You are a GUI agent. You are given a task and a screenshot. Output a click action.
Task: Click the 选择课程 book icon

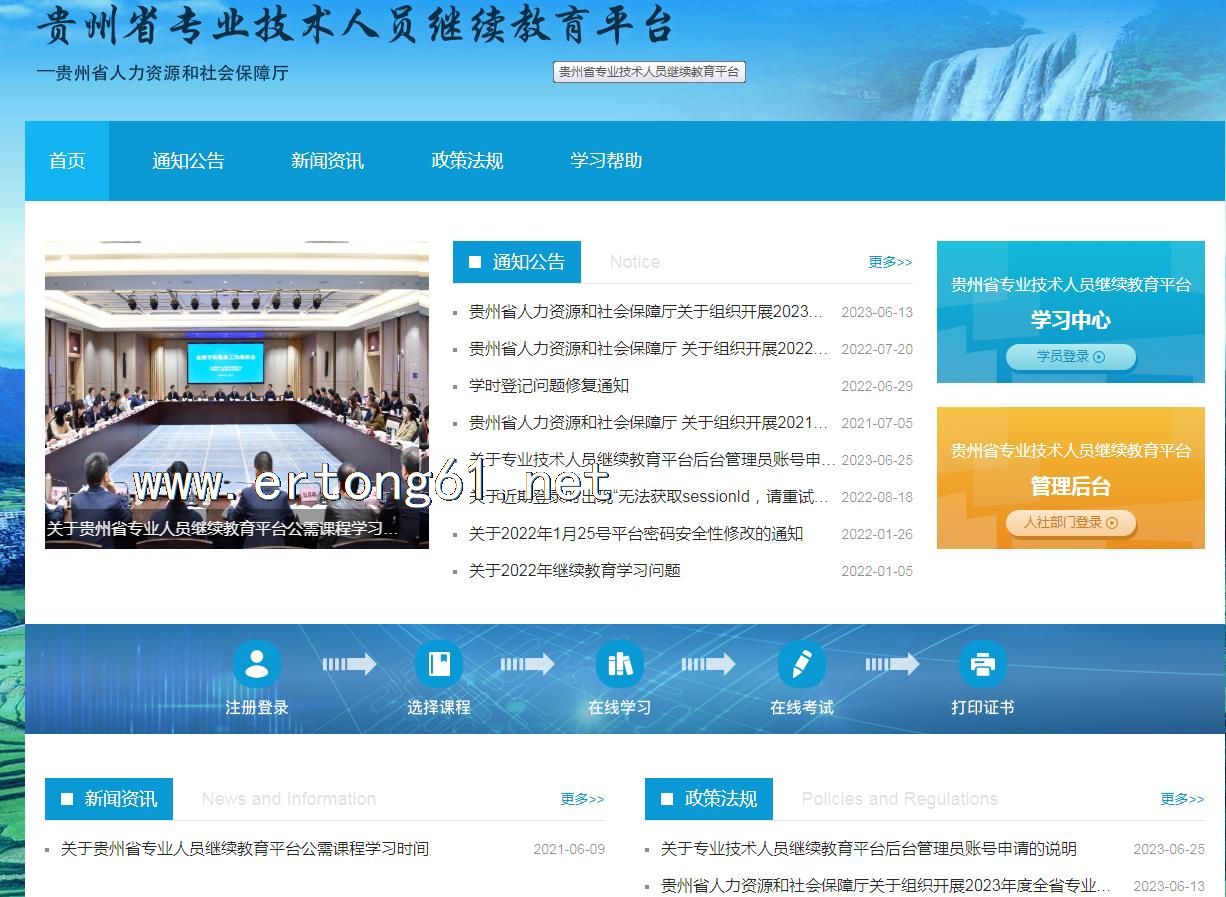point(438,664)
